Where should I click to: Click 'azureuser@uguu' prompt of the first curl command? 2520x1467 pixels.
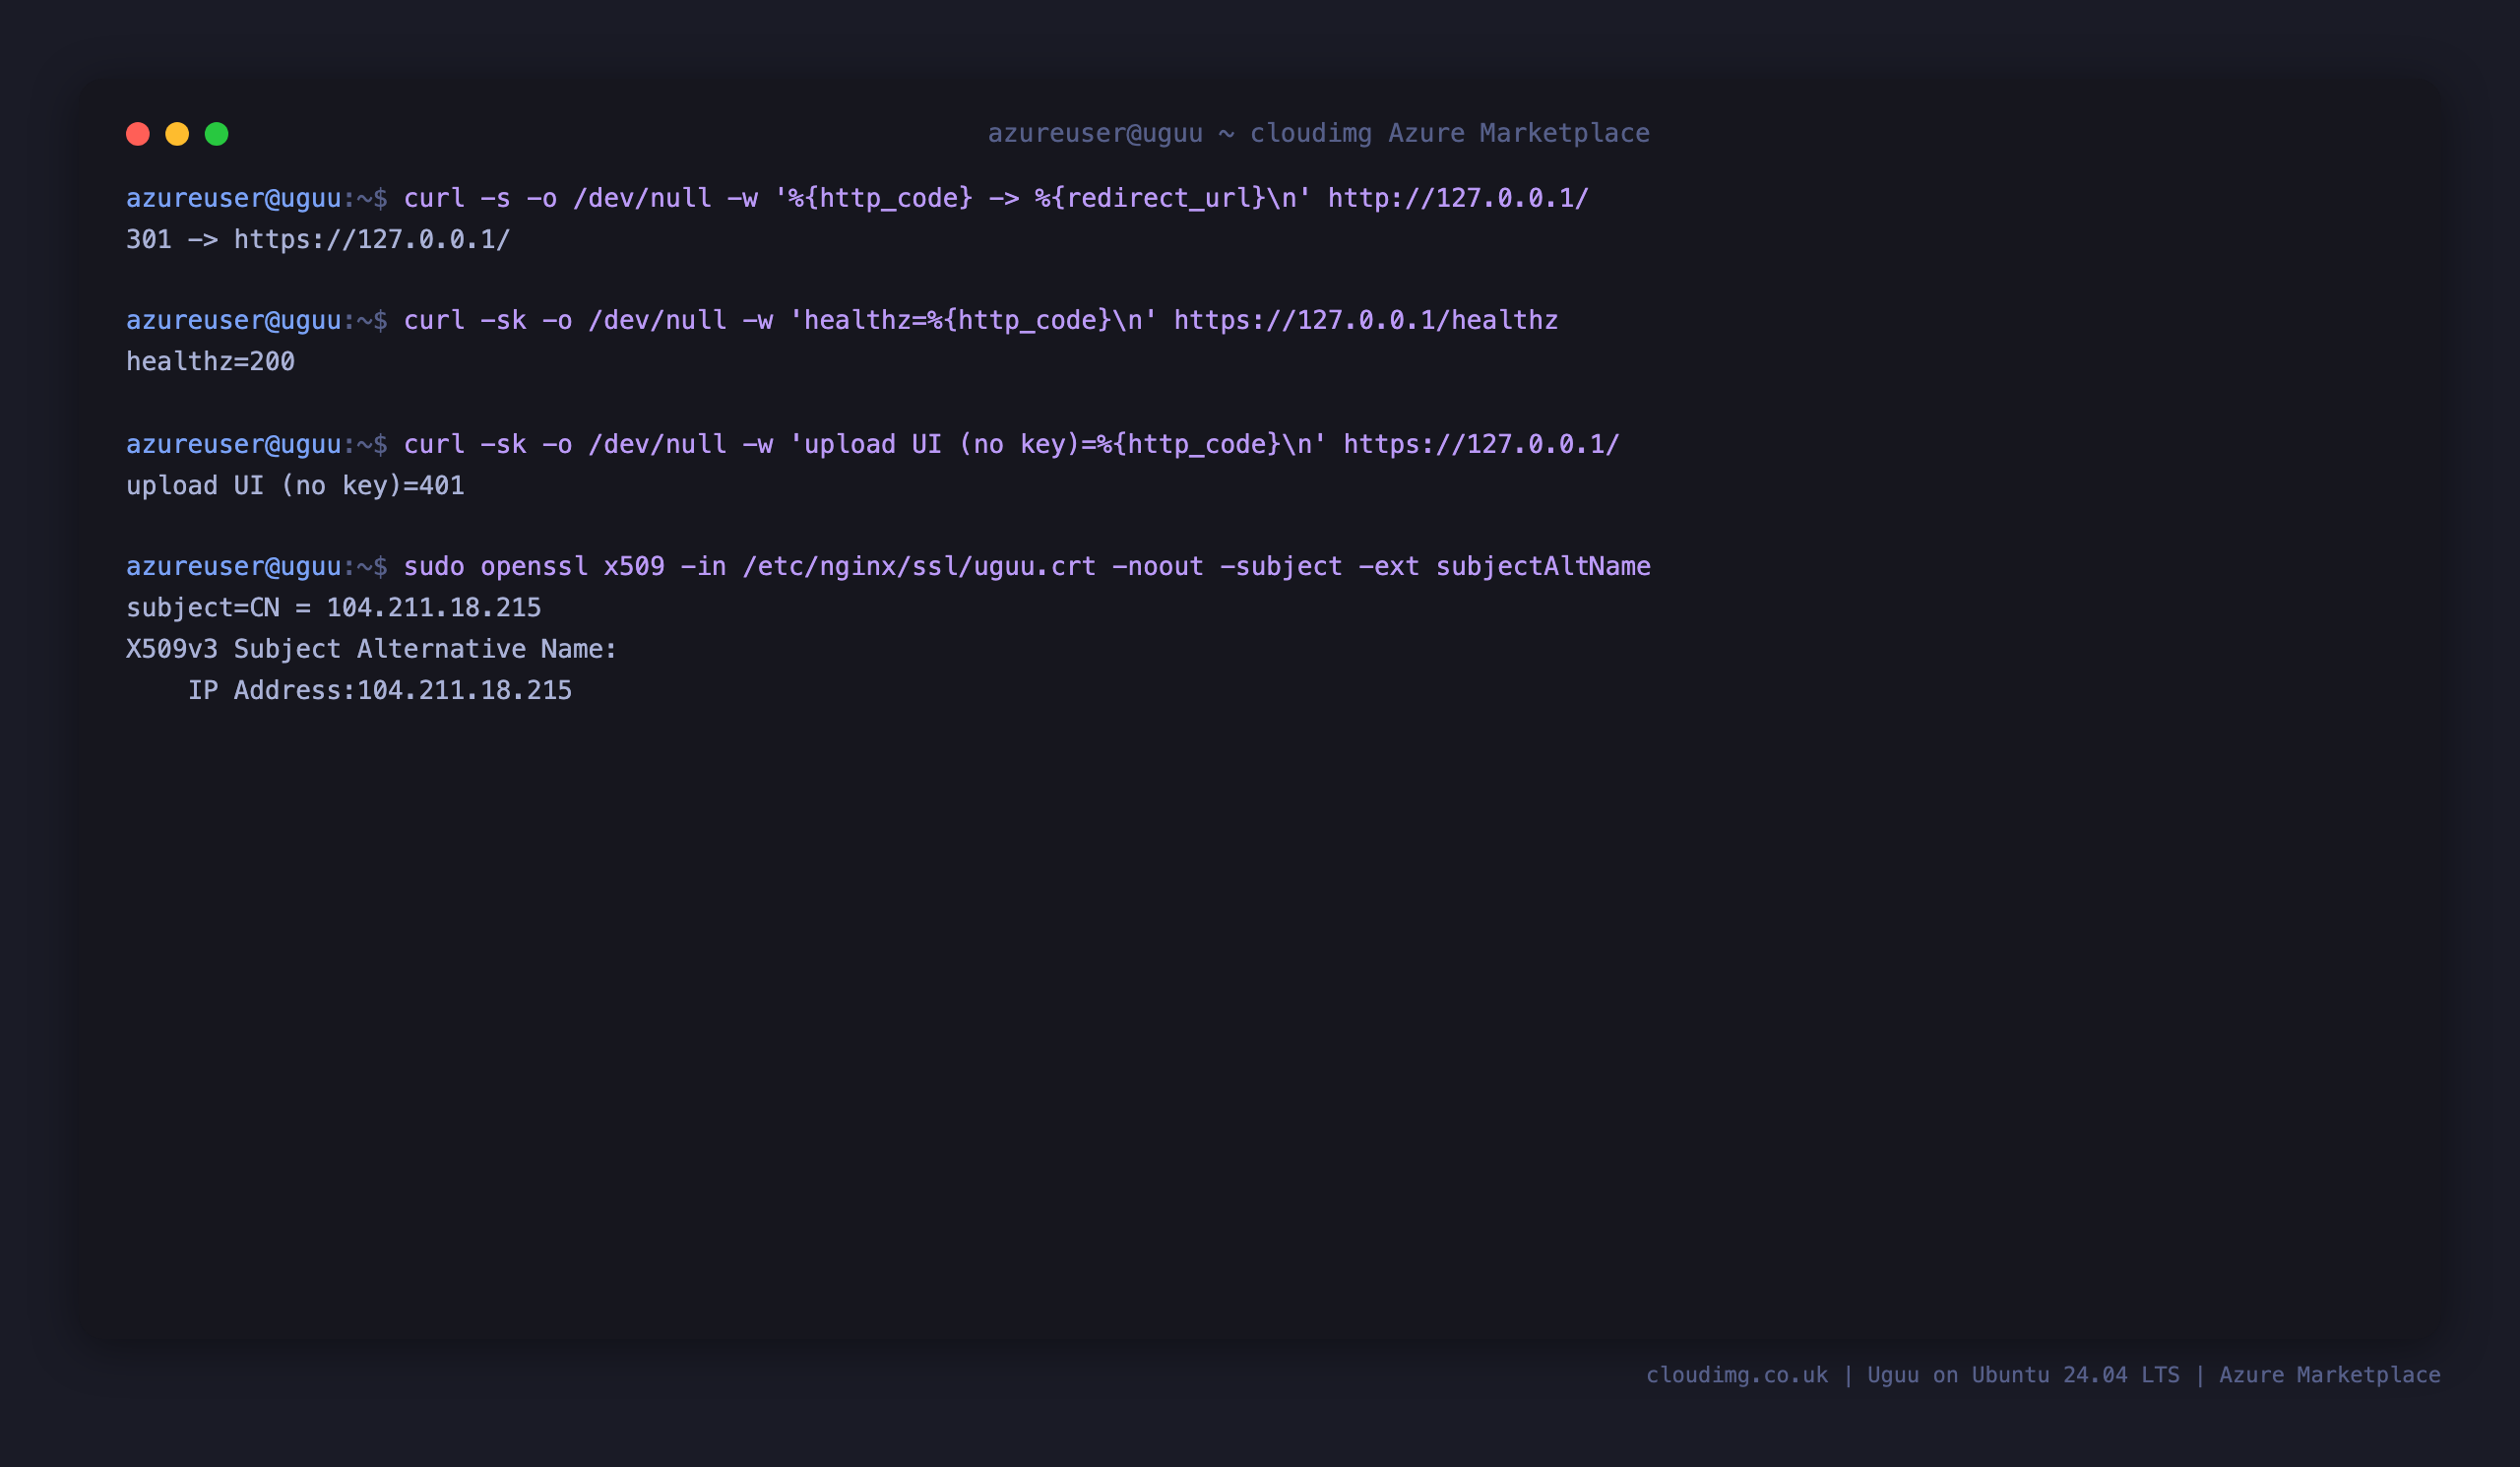point(234,198)
